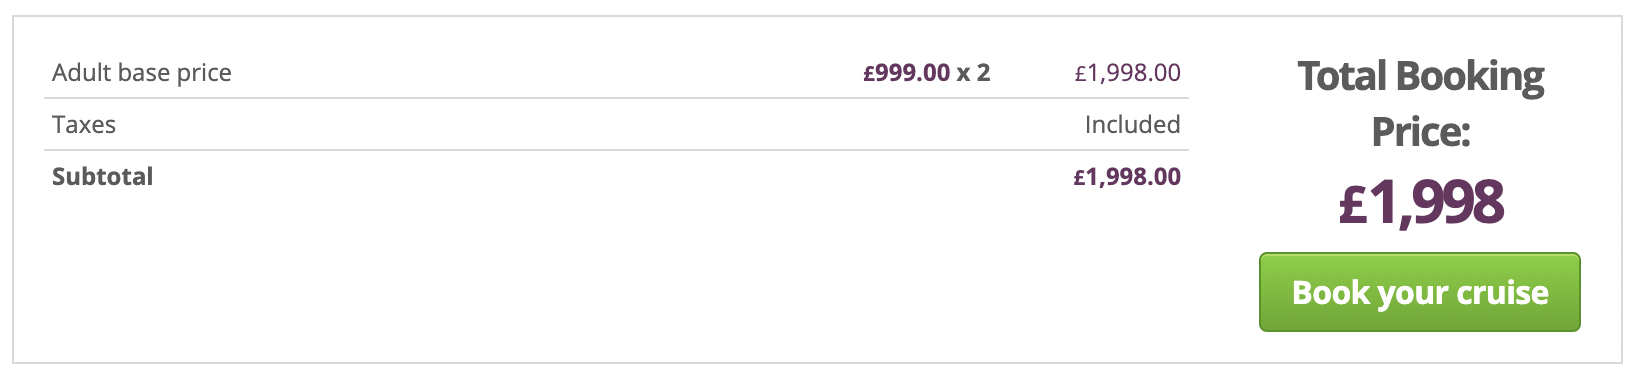This screenshot has height=386, width=1640.
Task: Click the Total Booking heading text
Action: point(1421,77)
